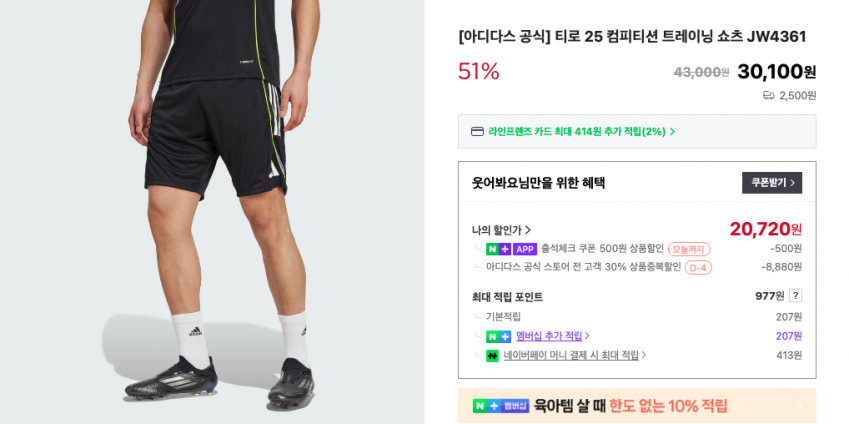Click the 육아템 살 때 한도 없는 10% 적립 banner
Screen dimensions: 849x424
point(637,406)
